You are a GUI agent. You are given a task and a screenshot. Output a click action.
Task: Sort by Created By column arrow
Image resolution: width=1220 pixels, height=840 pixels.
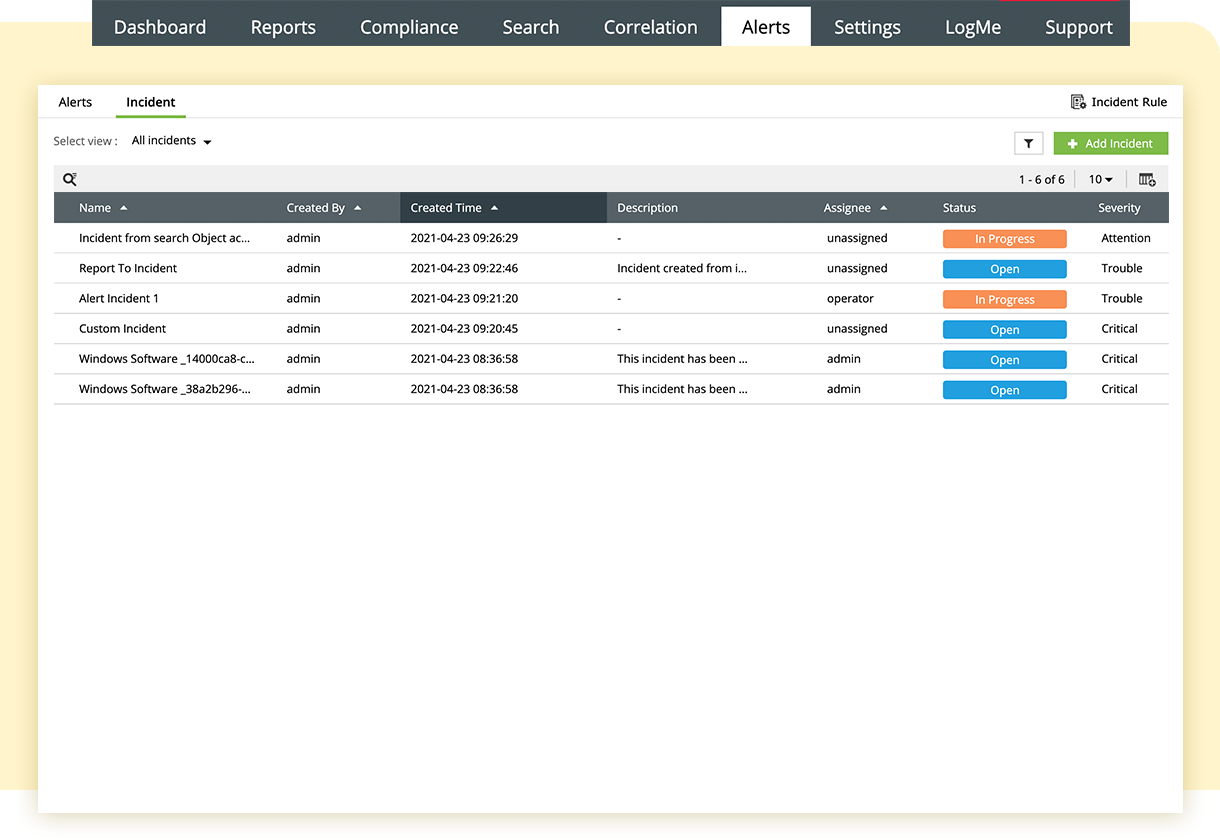pos(358,208)
